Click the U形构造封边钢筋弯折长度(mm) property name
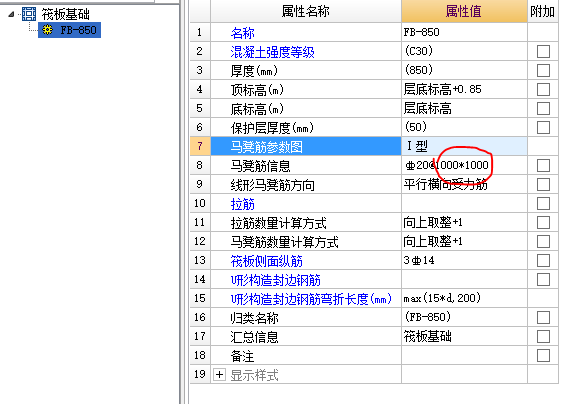The height and width of the screenshot is (404, 569). click(311, 299)
